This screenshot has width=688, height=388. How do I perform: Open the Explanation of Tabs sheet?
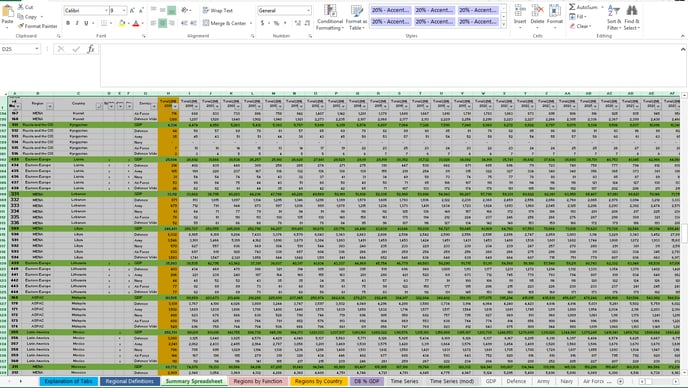click(x=68, y=381)
